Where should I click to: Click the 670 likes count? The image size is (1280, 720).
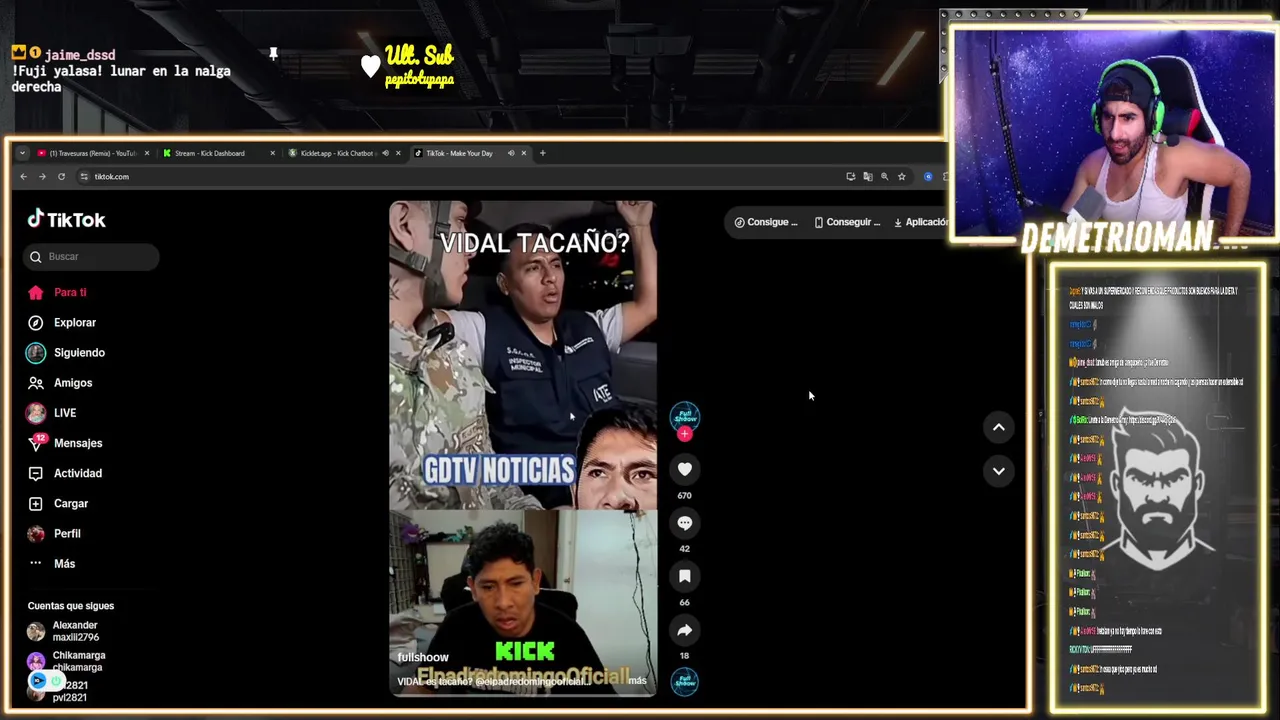tap(685, 495)
